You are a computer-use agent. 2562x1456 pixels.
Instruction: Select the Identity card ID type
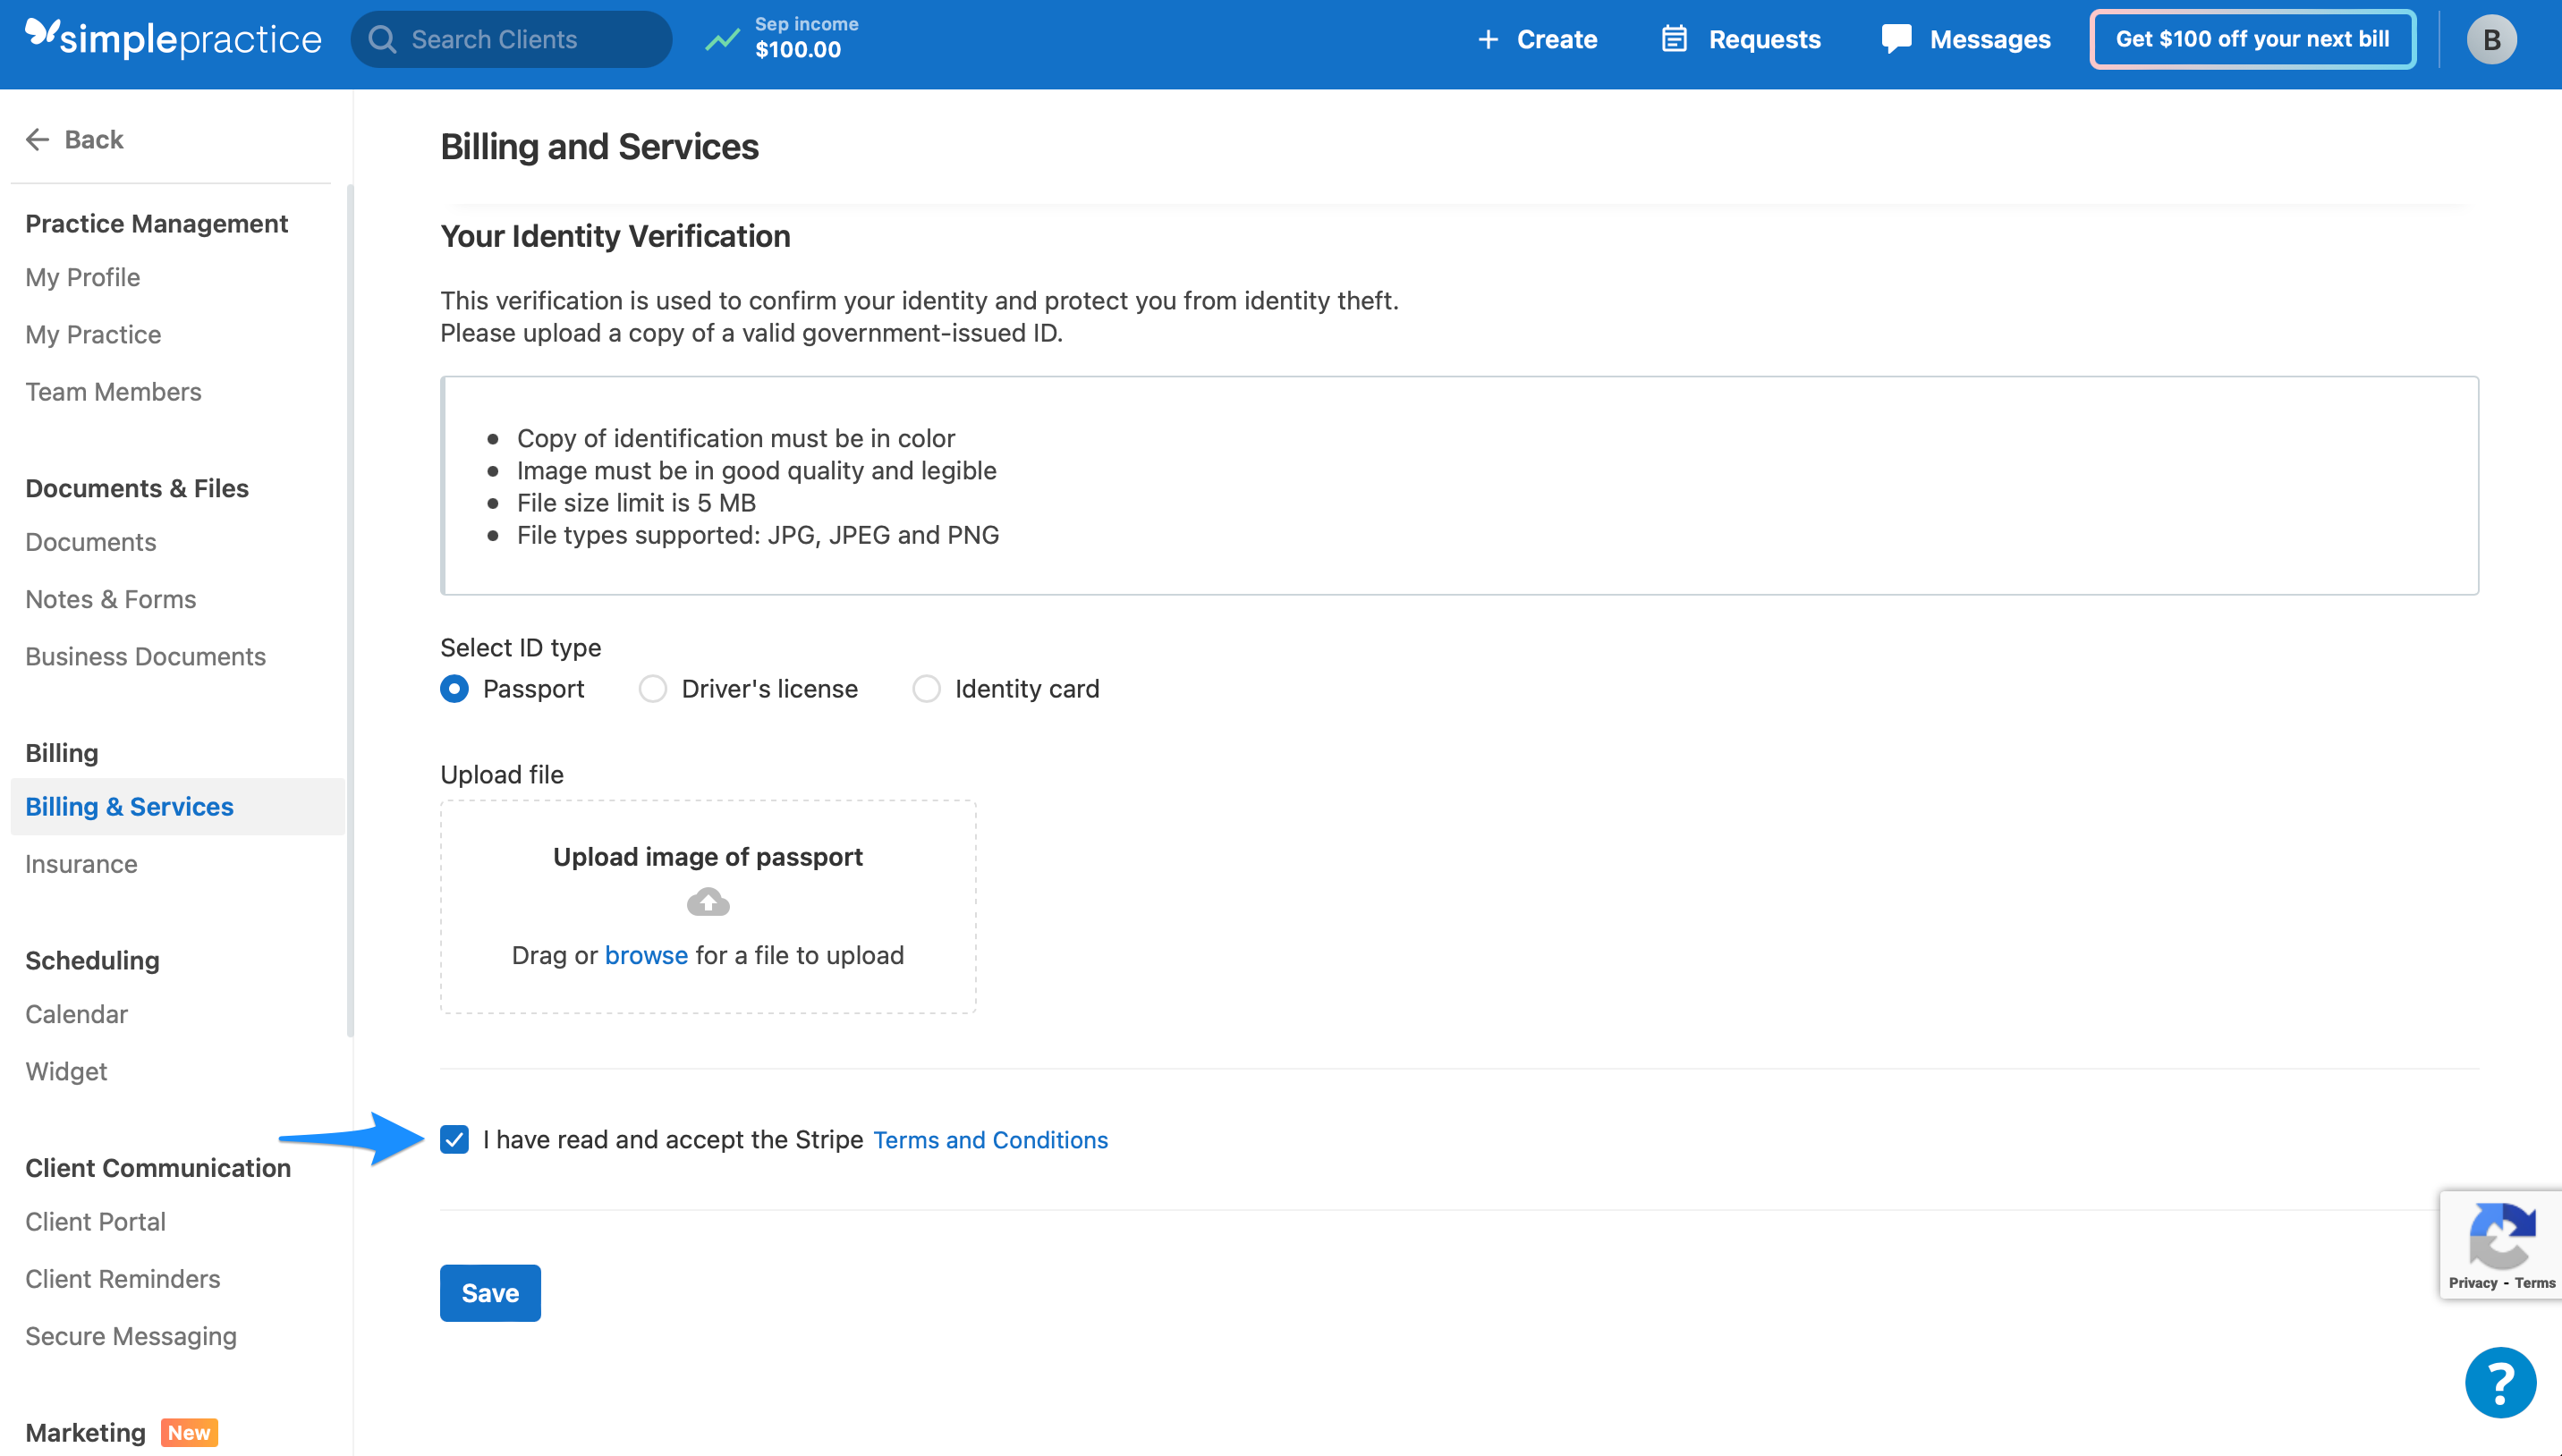pos(926,688)
